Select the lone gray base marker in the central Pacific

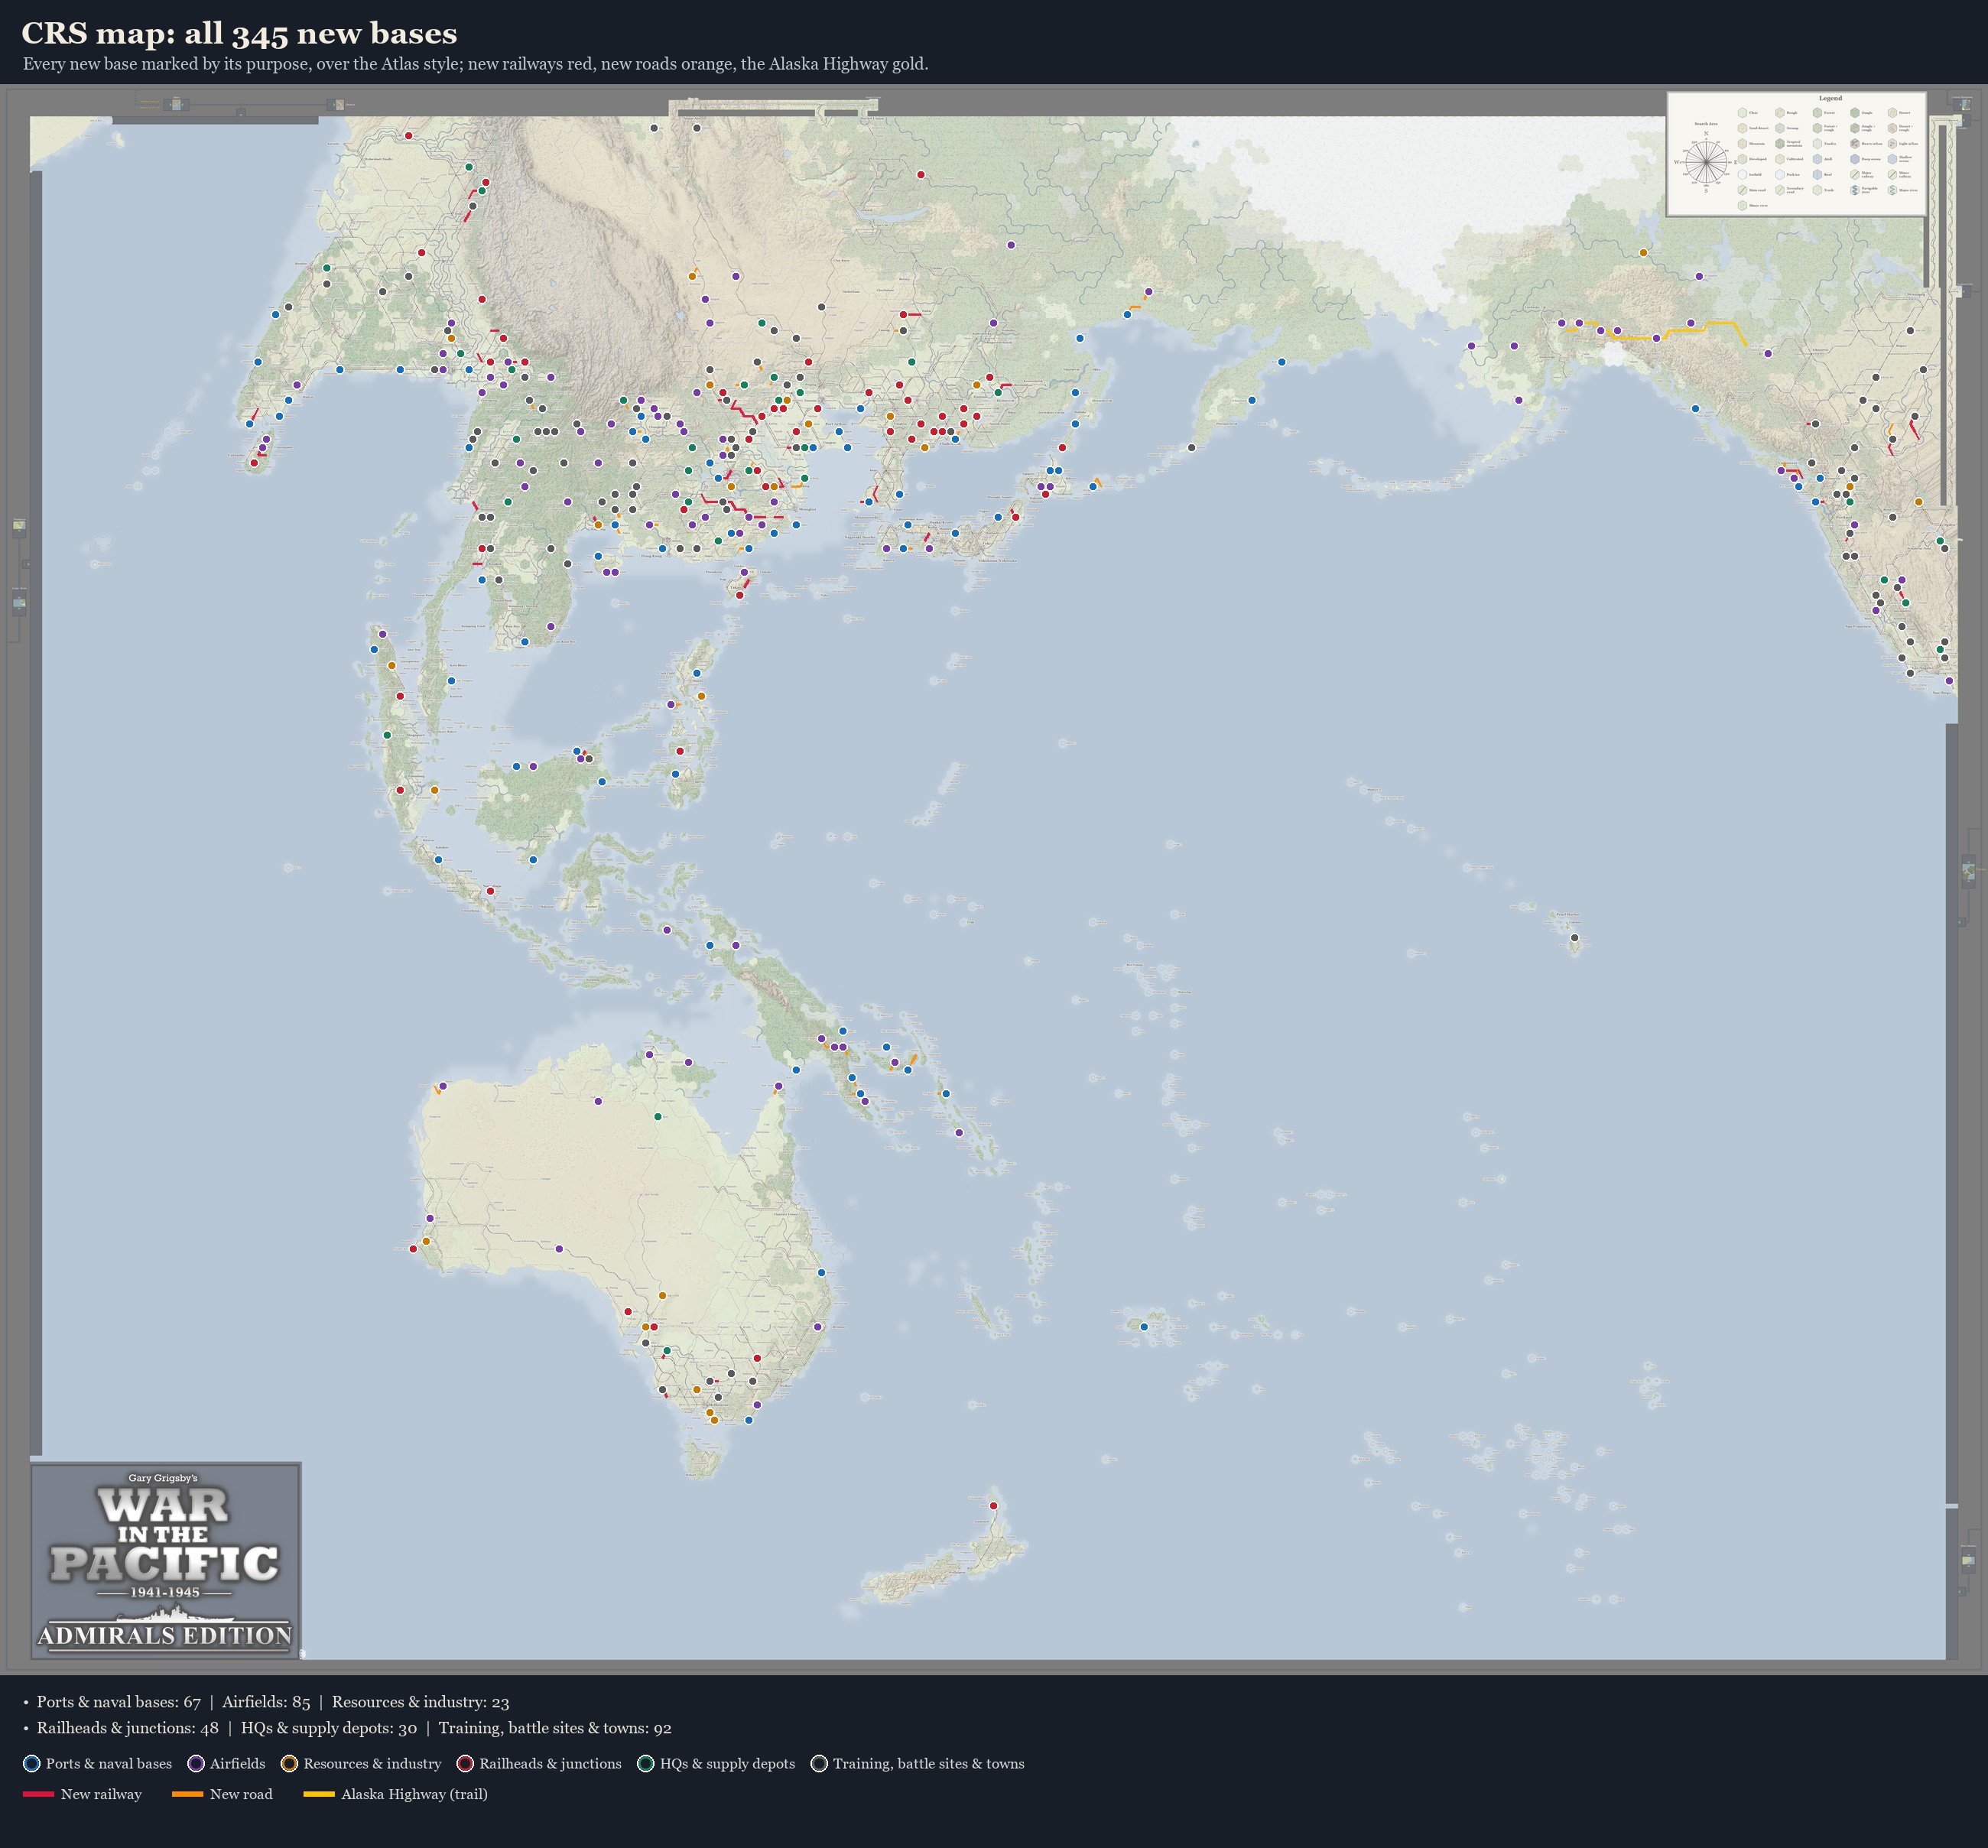[1574, 938]
